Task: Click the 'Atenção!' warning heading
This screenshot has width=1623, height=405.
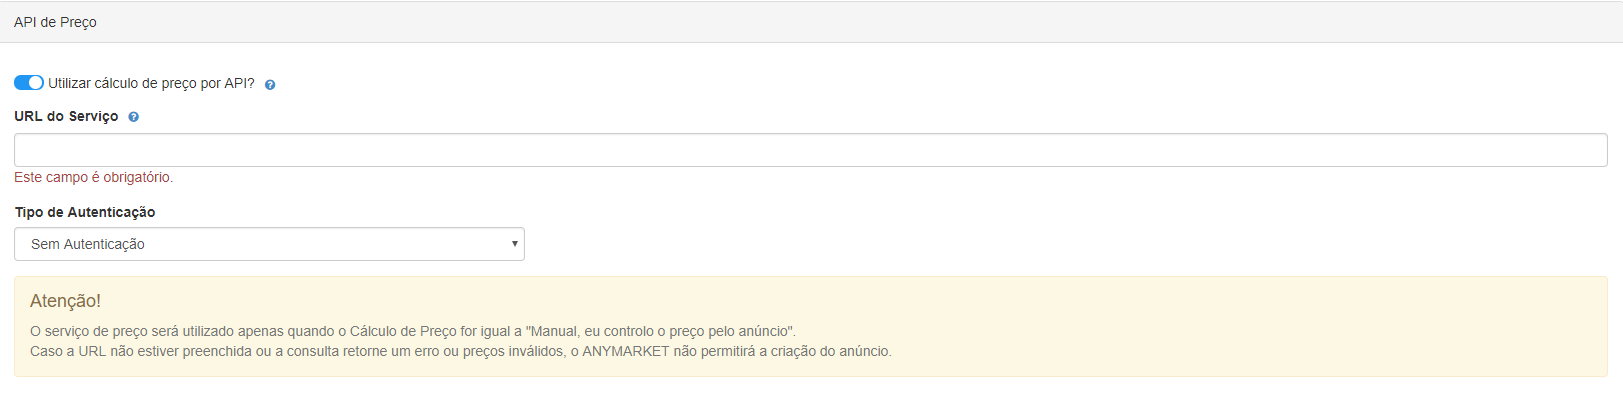Action: (65, 301)
